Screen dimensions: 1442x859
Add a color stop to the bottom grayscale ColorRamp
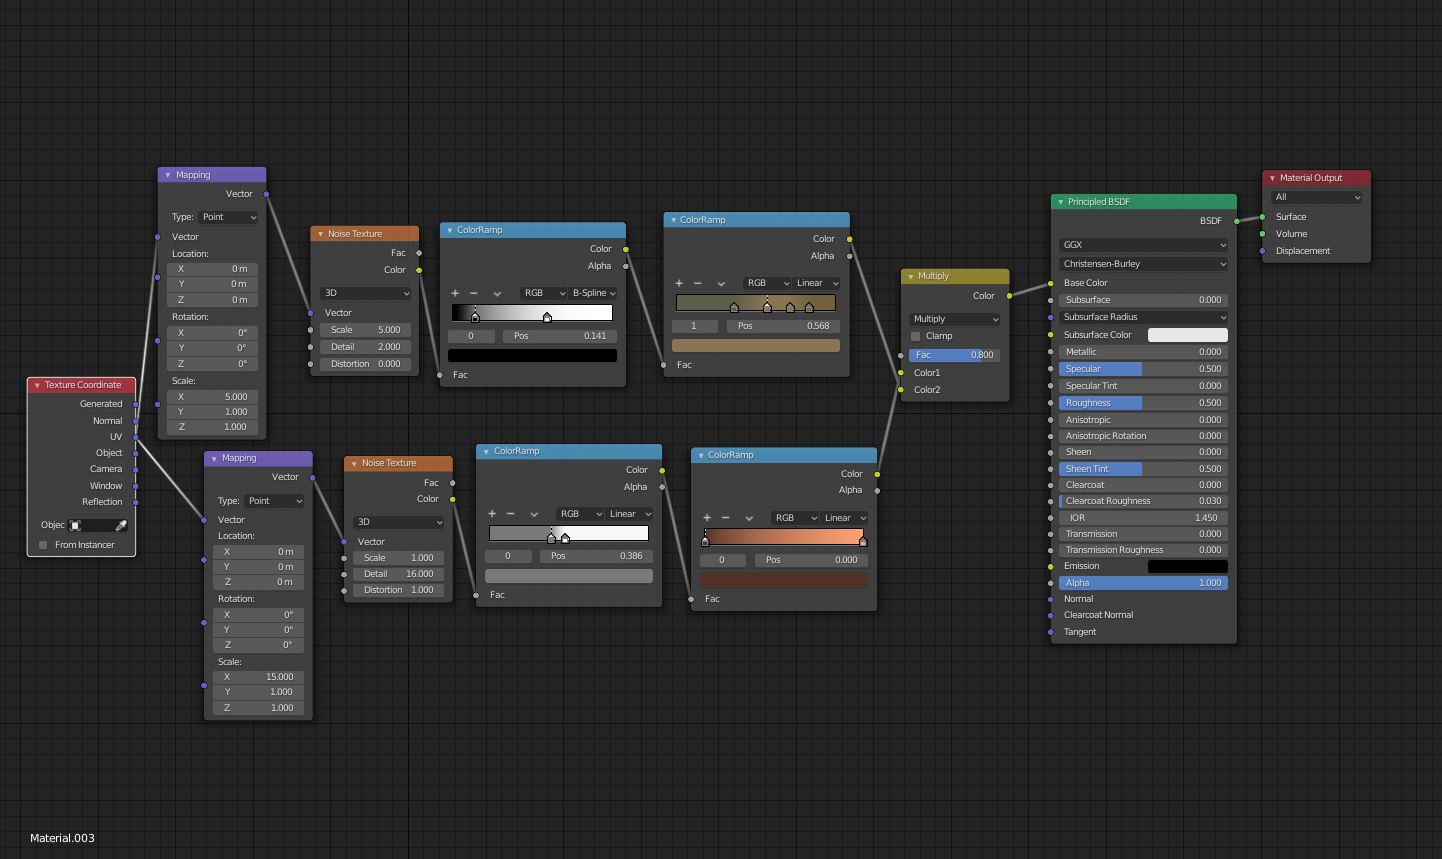tap(491, 513)
